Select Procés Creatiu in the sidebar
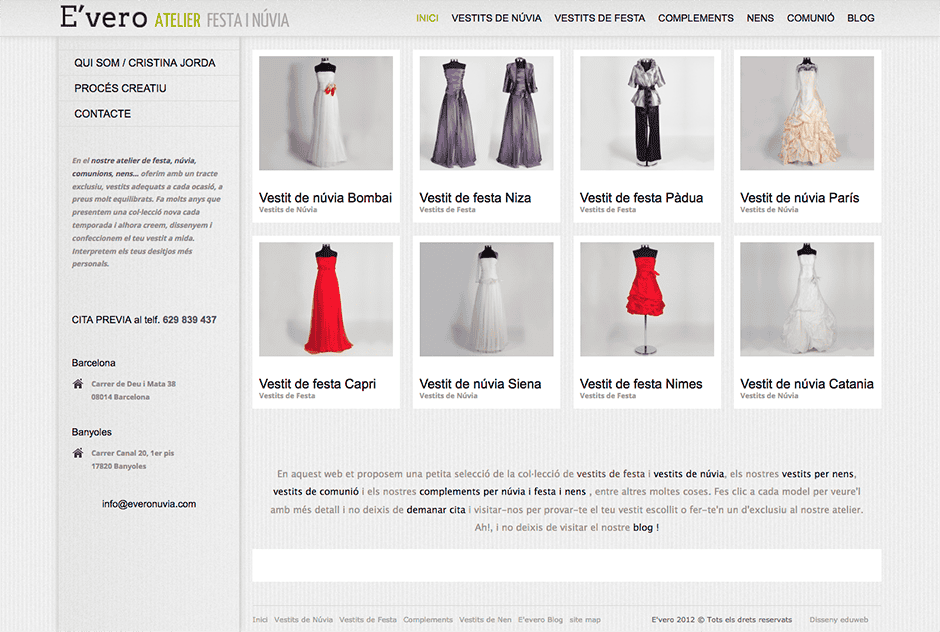This screenshot has width=940, height=632. (x=120, y=89)
